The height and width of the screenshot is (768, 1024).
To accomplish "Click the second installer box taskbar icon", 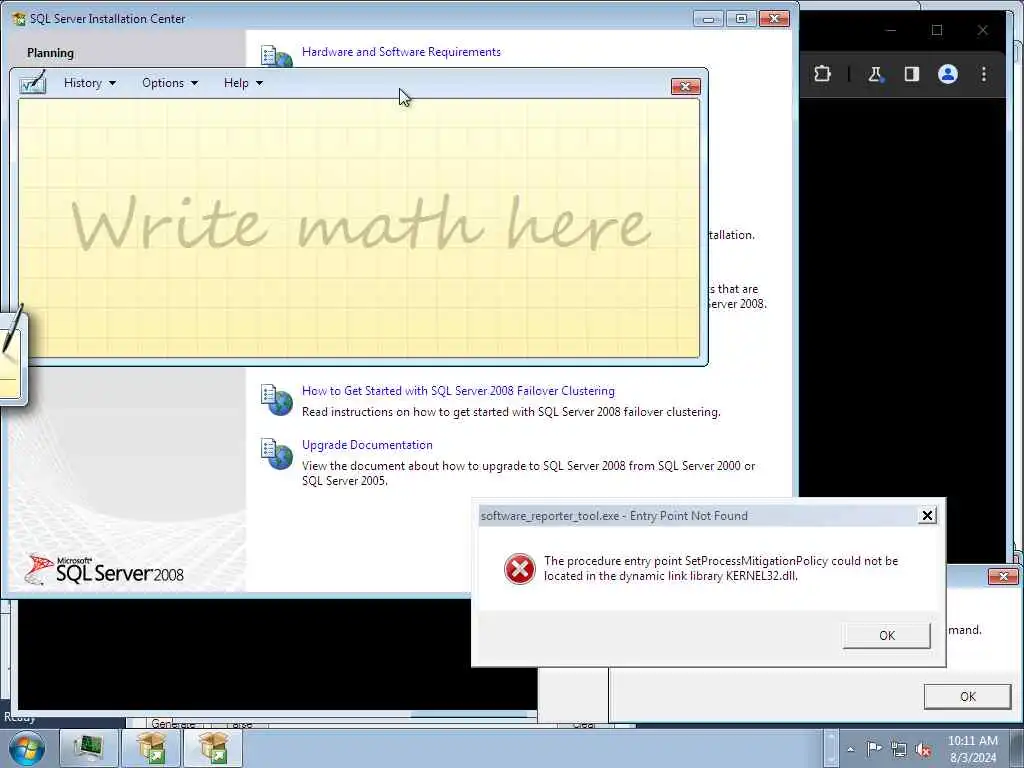I will 213,748.
